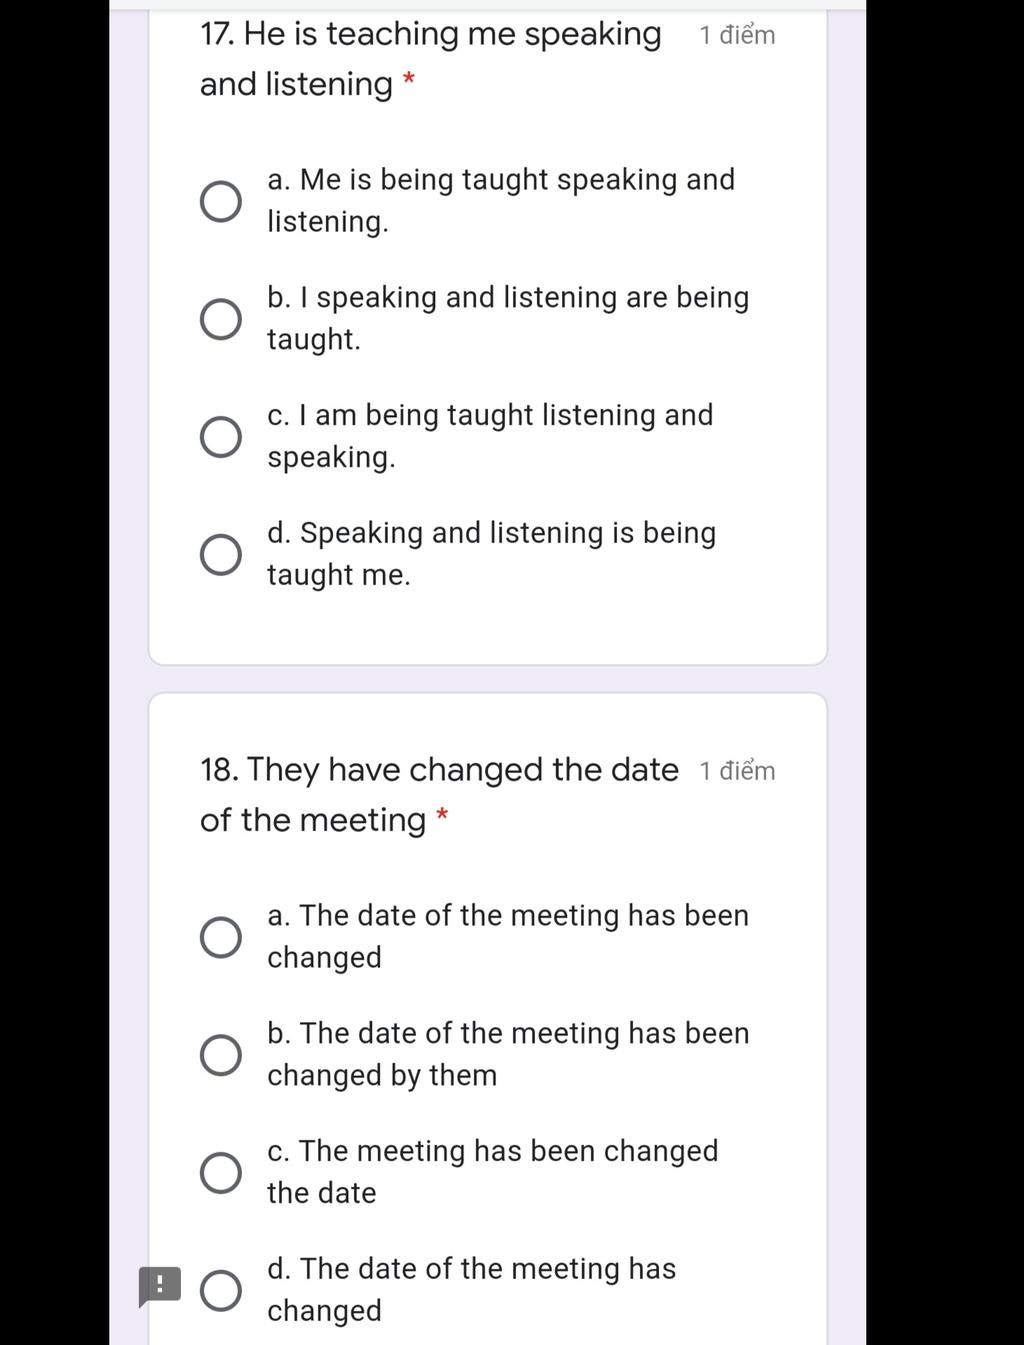Viewport: 1024px width, 1345px height.
Task: Mark radio circle for "The meeting has been changed"
Action: [220, 1173]
